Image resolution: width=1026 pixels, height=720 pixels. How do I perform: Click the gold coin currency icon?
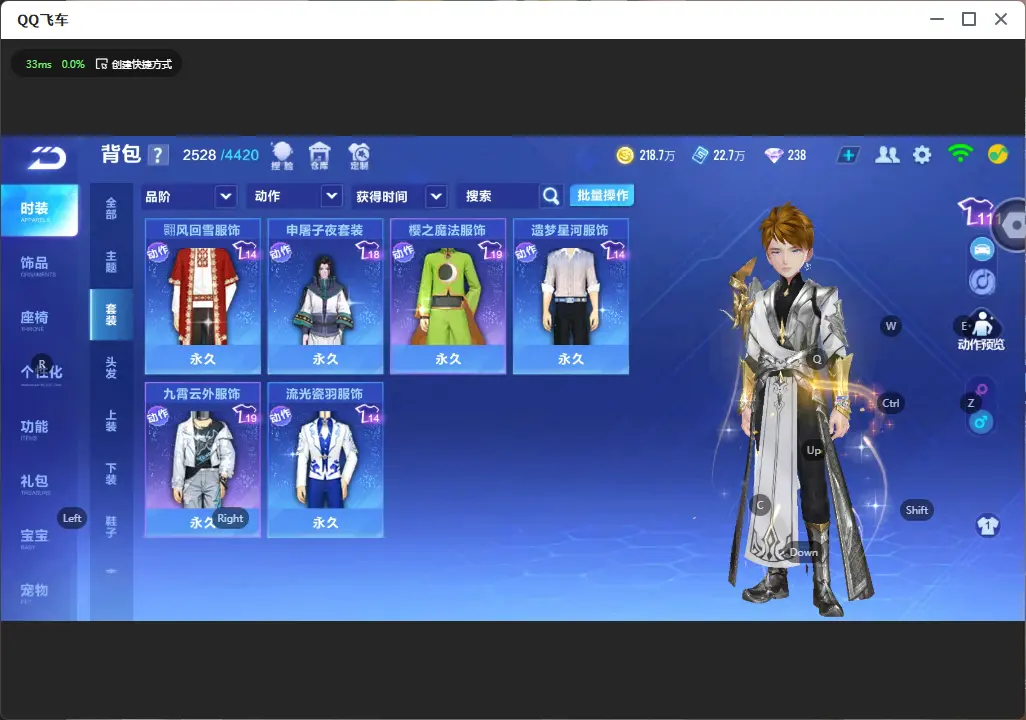[x=625, y=155]
